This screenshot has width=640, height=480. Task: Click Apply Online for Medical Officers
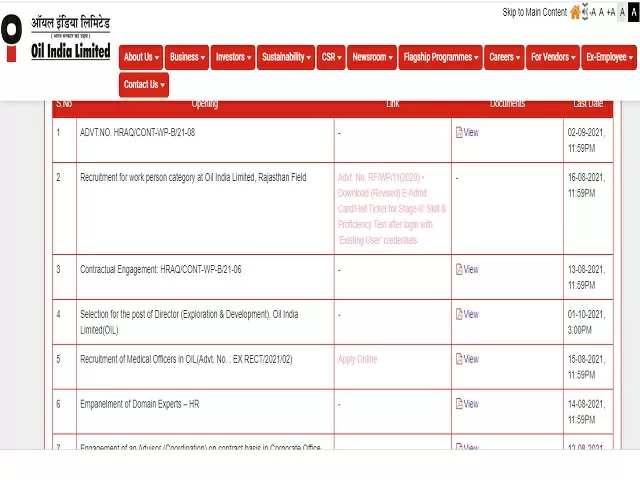coord(358,359)
